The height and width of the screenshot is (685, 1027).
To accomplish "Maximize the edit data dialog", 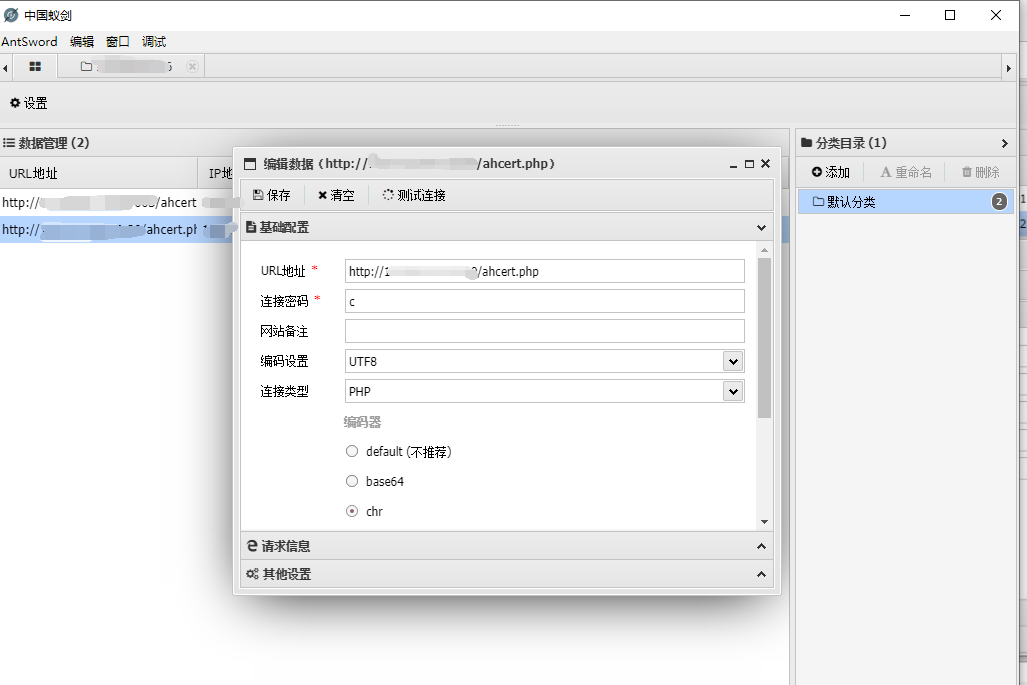I will click(x=749, y=163).
